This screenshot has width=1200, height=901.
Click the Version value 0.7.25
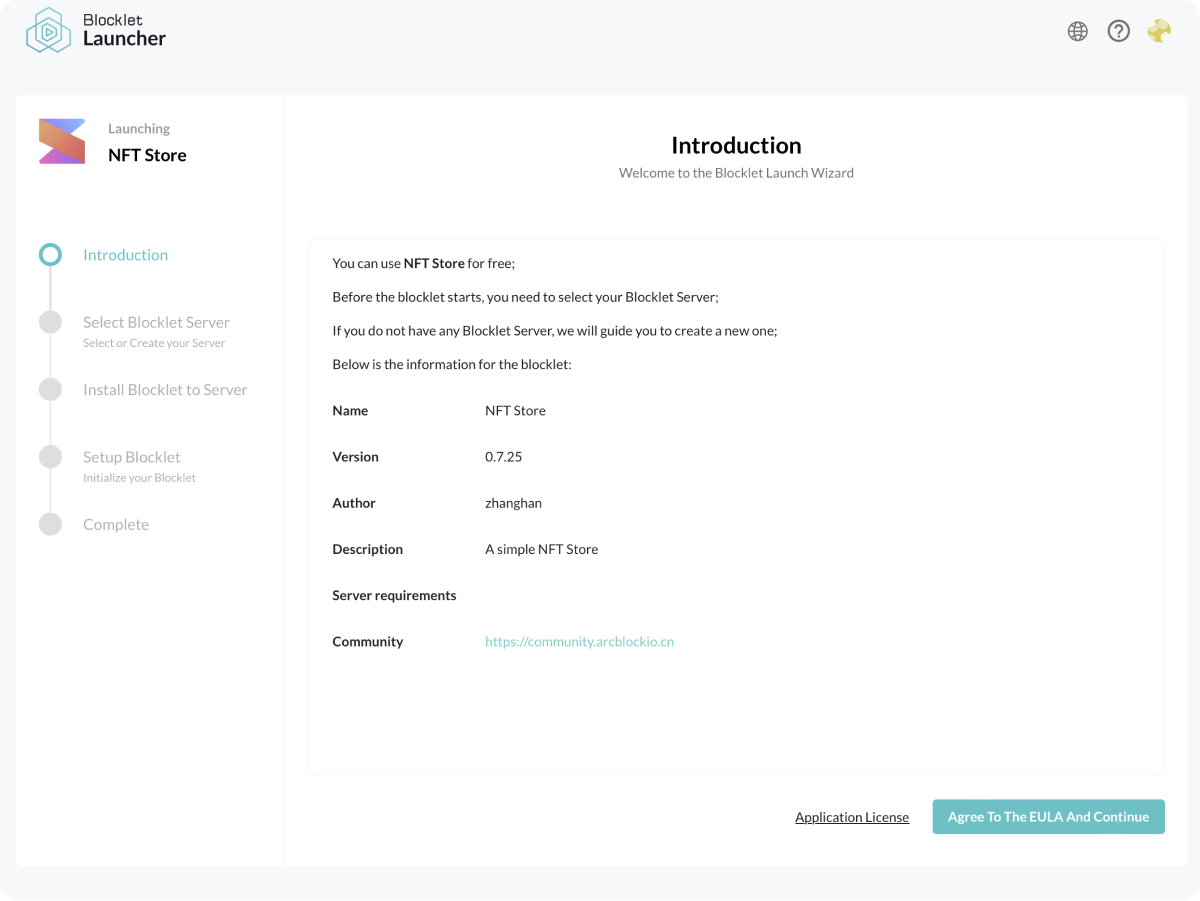(x=502, y=456)
